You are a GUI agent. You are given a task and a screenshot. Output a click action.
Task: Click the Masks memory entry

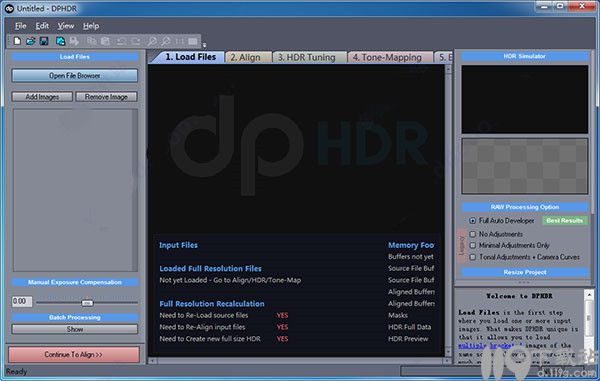click(x=398, y=315)
